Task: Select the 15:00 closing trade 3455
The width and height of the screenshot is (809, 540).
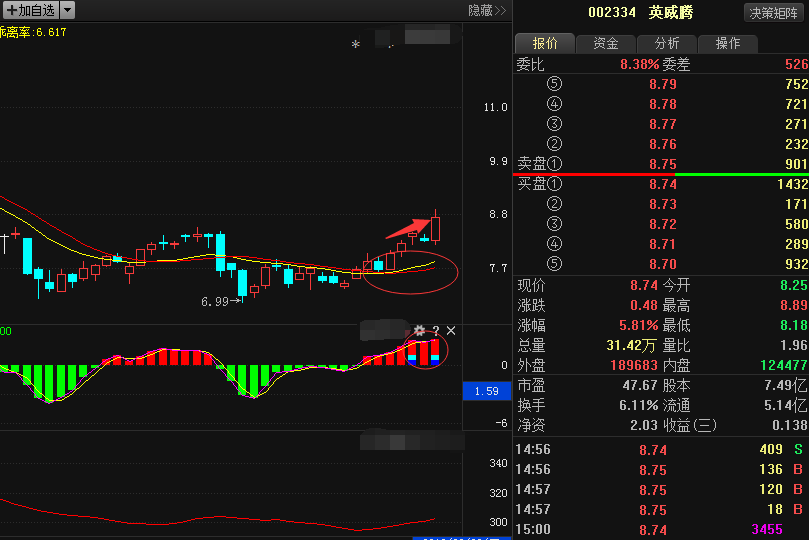Action: (660, 530)
